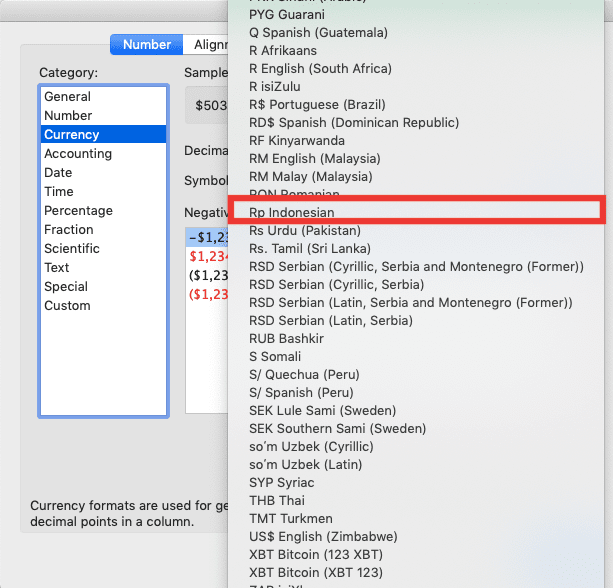Select Percentage category
The width and height of the screenshot is (613, 588).
pyautogui.click(x=104, y=211)
